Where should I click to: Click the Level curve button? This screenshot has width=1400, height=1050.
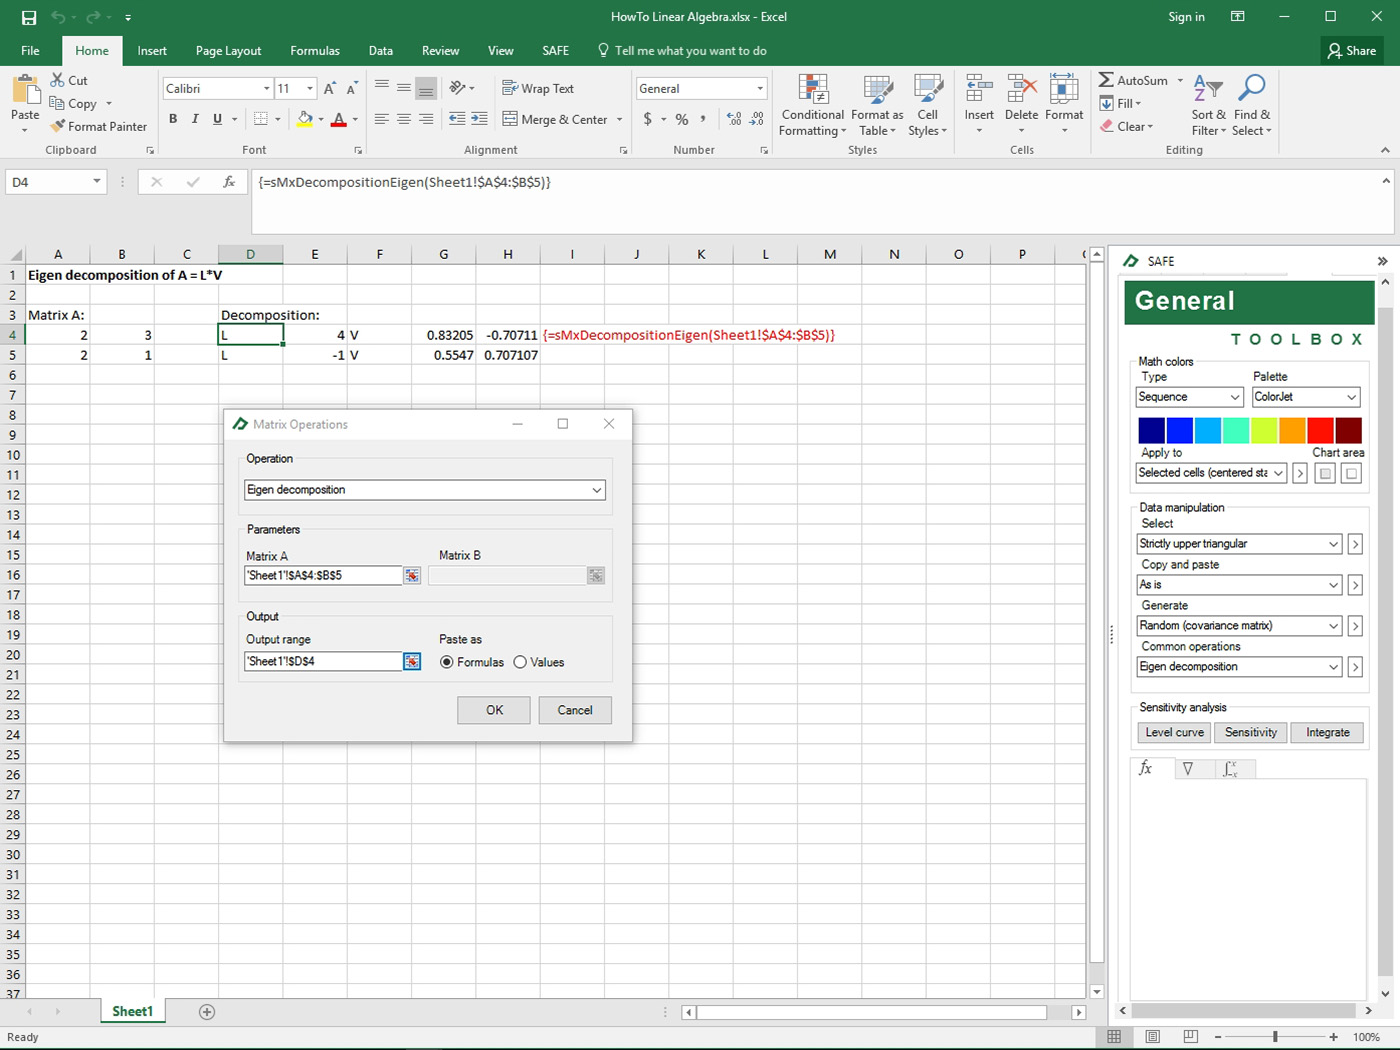click(1175, 733)
